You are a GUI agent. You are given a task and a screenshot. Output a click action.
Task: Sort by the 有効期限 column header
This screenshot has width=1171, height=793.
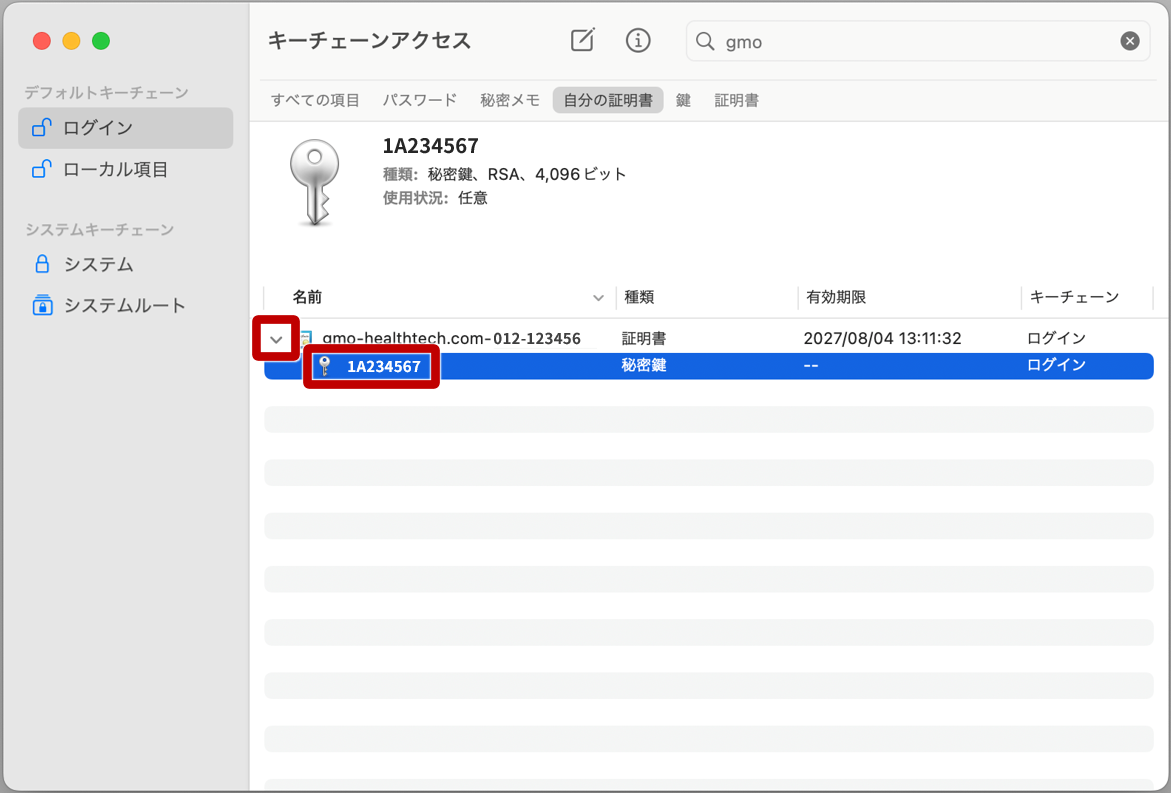[836, 297]
